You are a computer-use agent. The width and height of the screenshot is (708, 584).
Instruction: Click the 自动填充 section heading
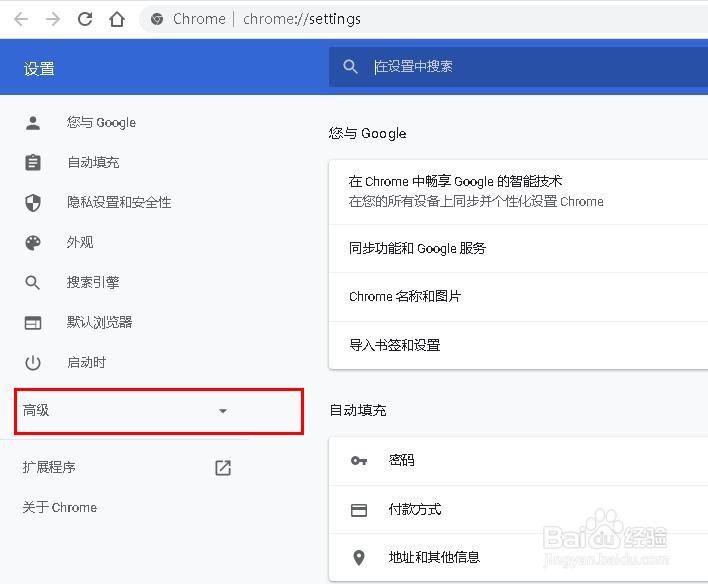[358, 410]
